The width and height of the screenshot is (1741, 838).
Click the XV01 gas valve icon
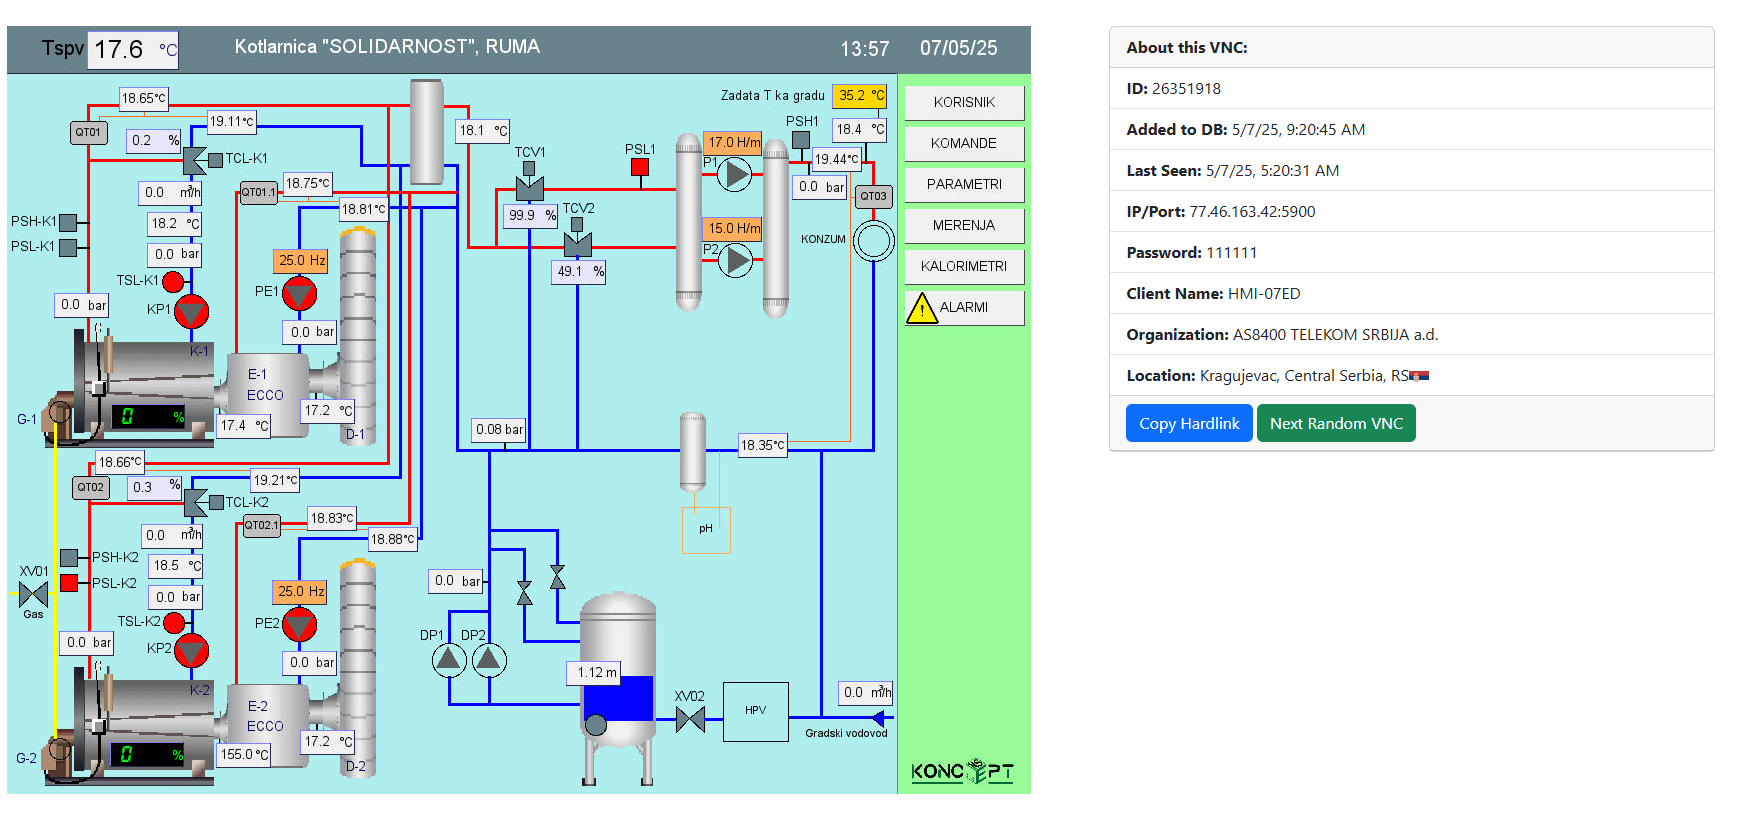point(33,594)
